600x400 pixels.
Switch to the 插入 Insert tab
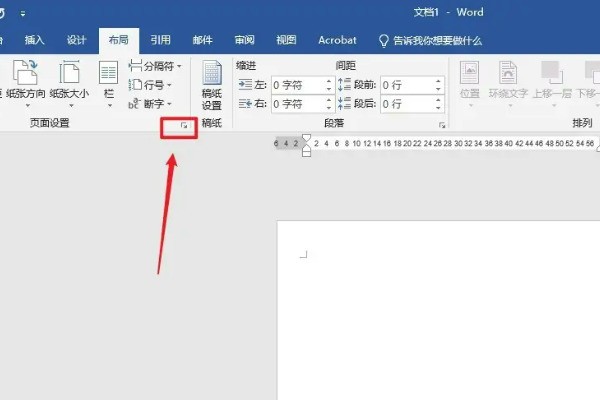click(34, 40)
